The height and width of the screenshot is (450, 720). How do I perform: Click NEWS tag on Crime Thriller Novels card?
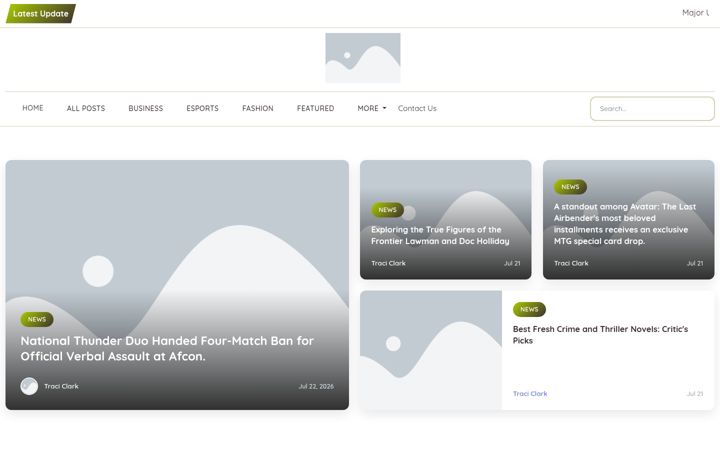(x=529, y=309)
